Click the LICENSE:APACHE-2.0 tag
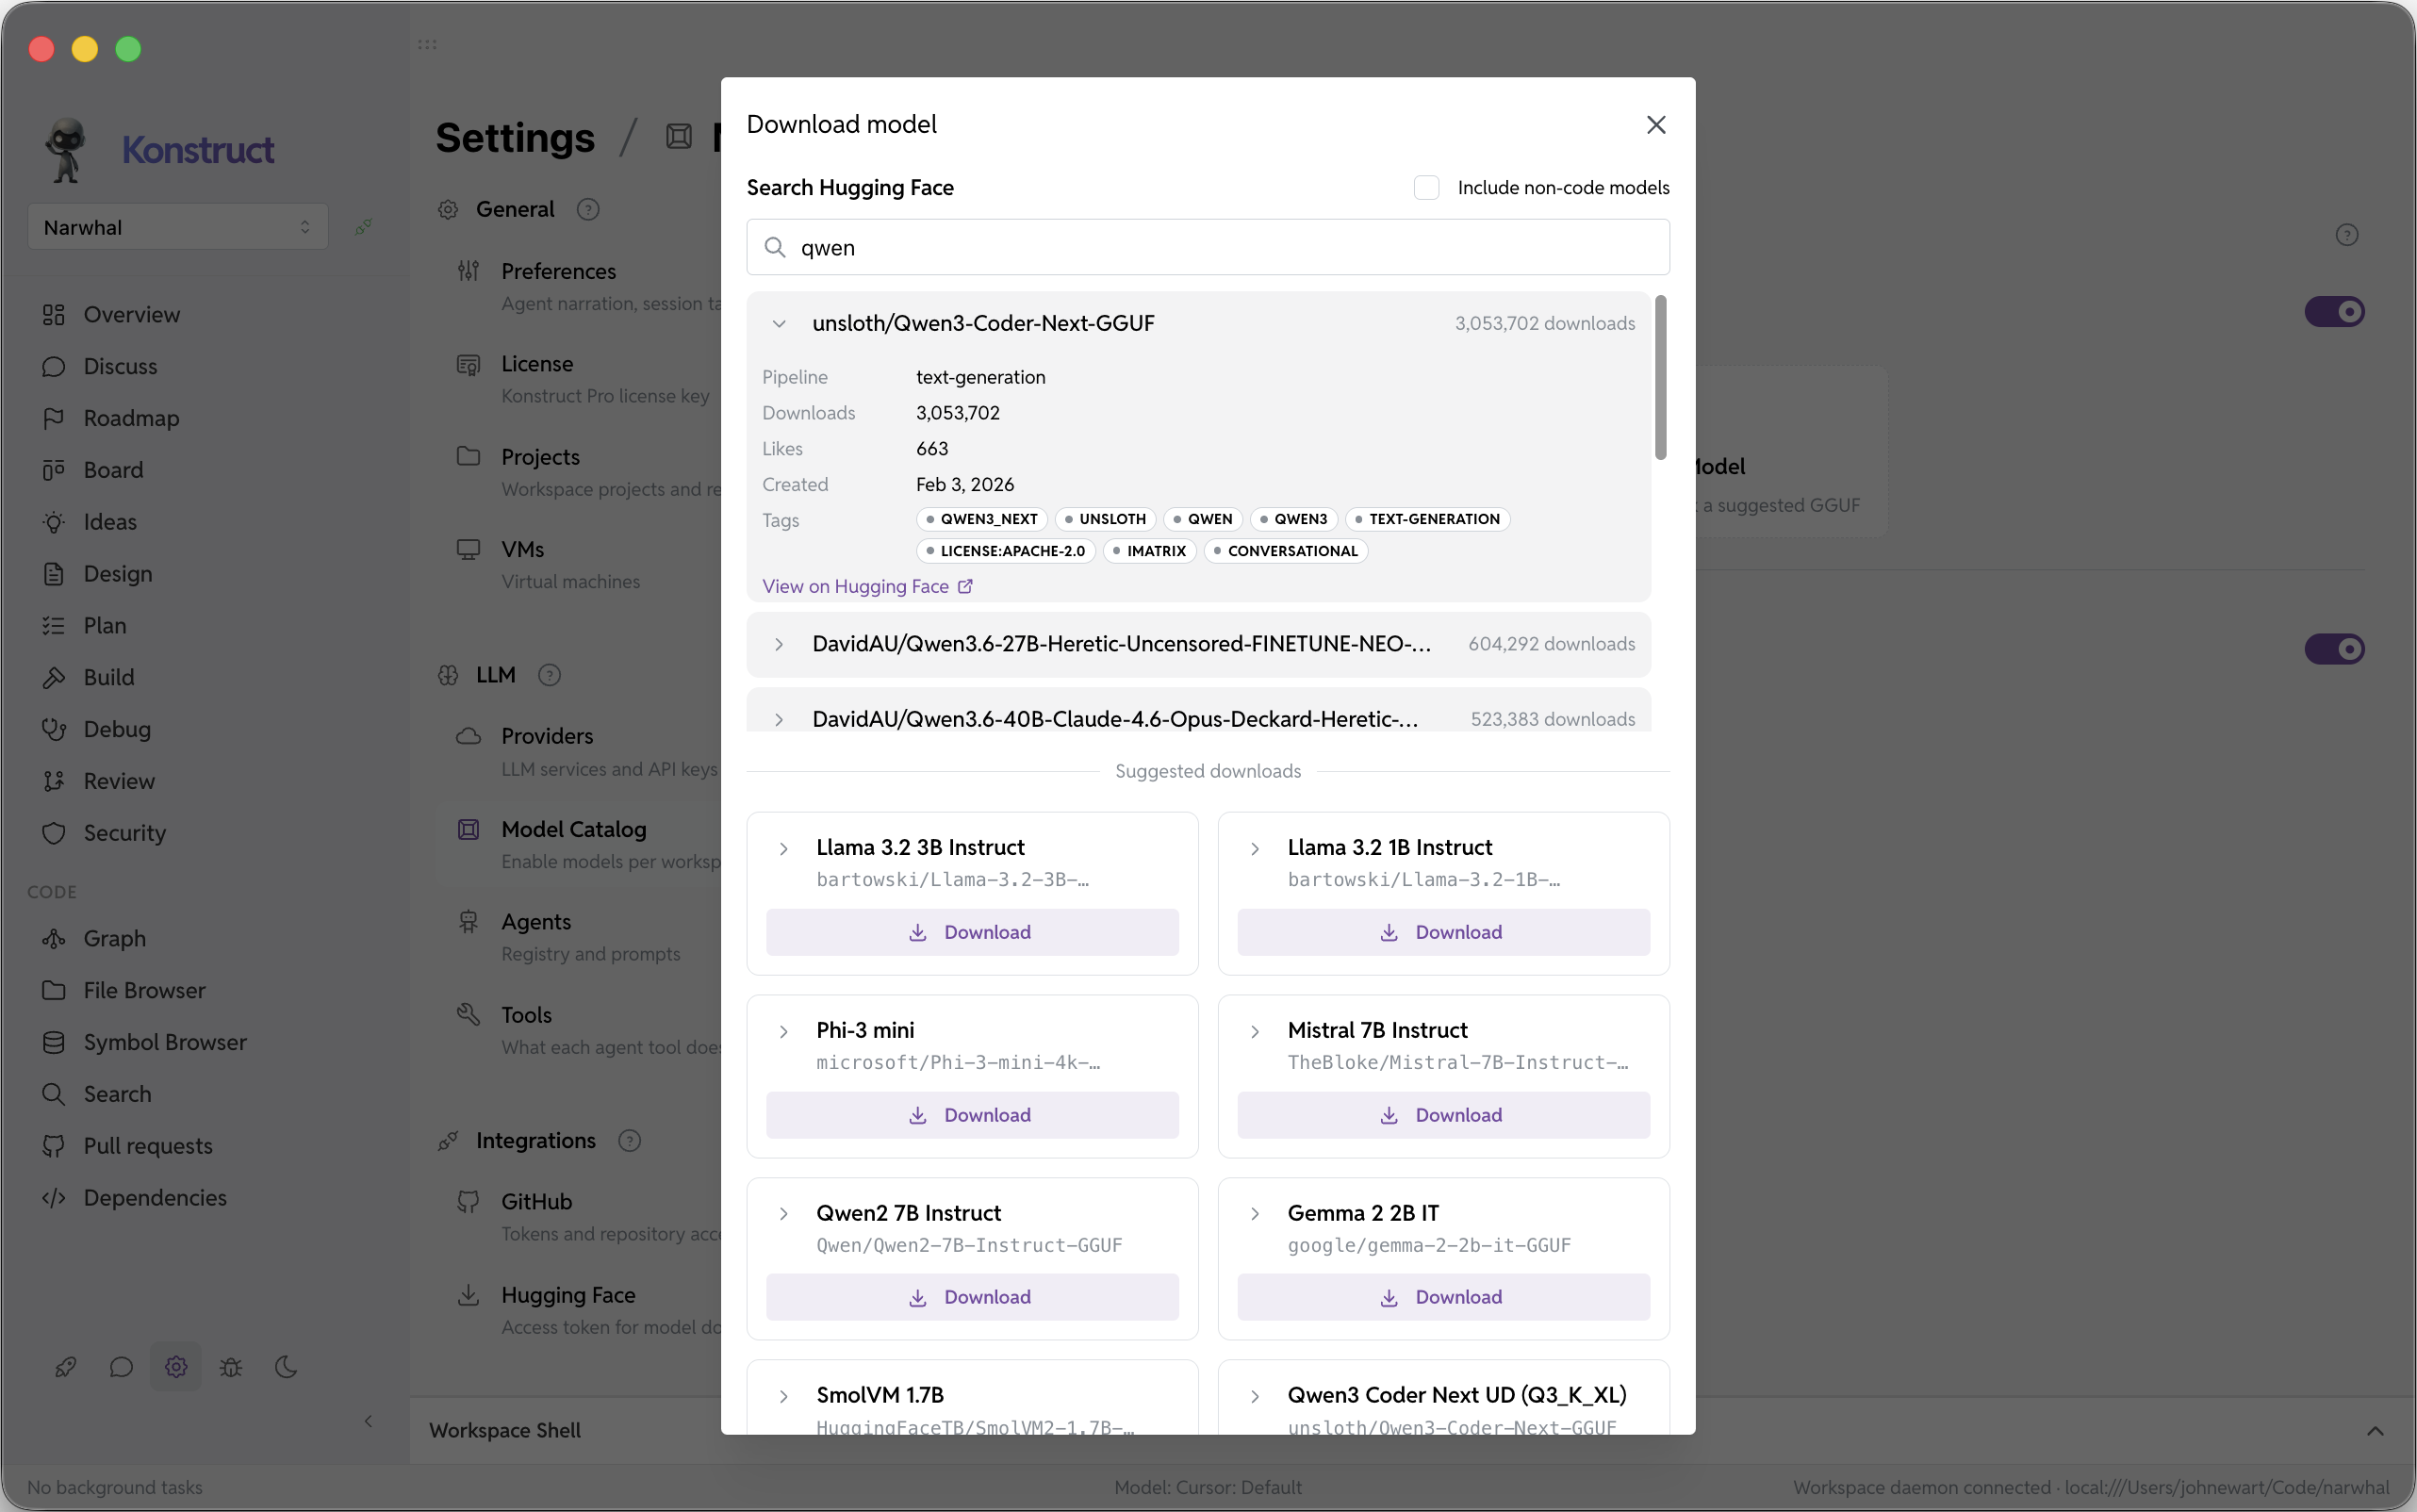This screenshot has width=2417, height=1512. click(1006, 551)
